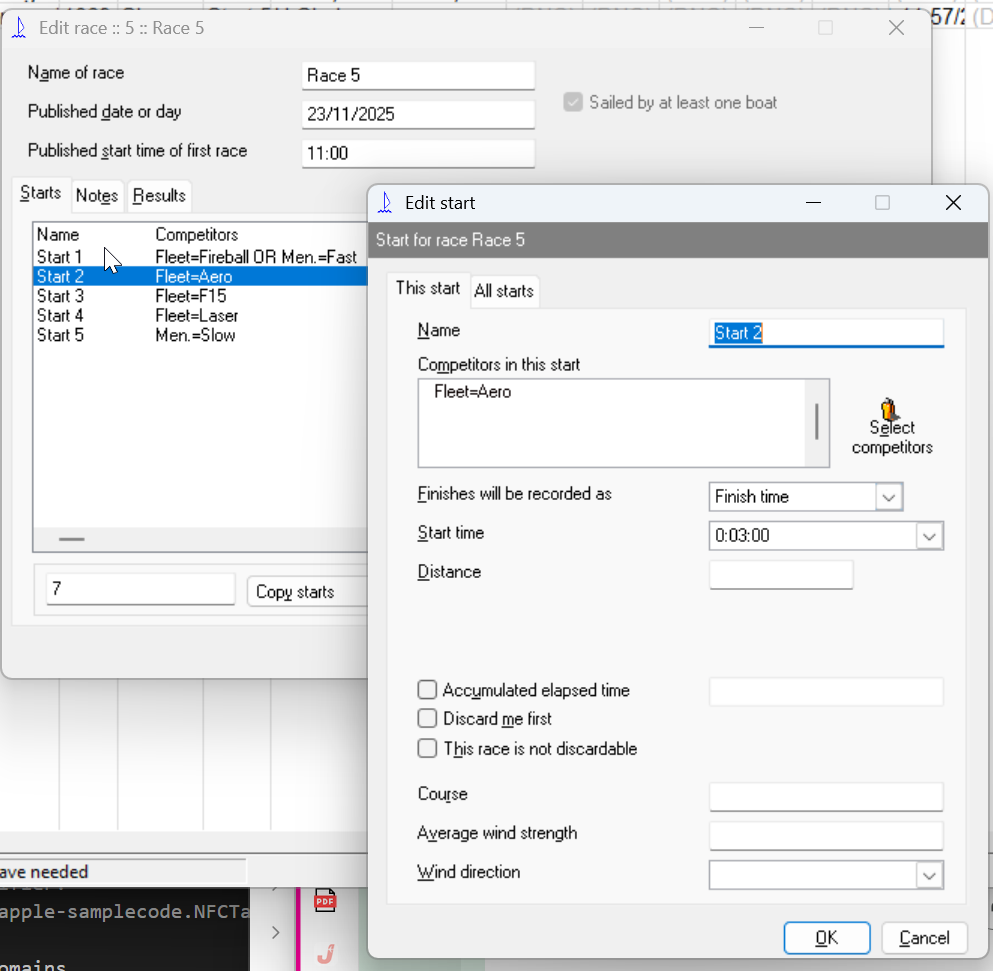Switch to the Results tab

159,196
